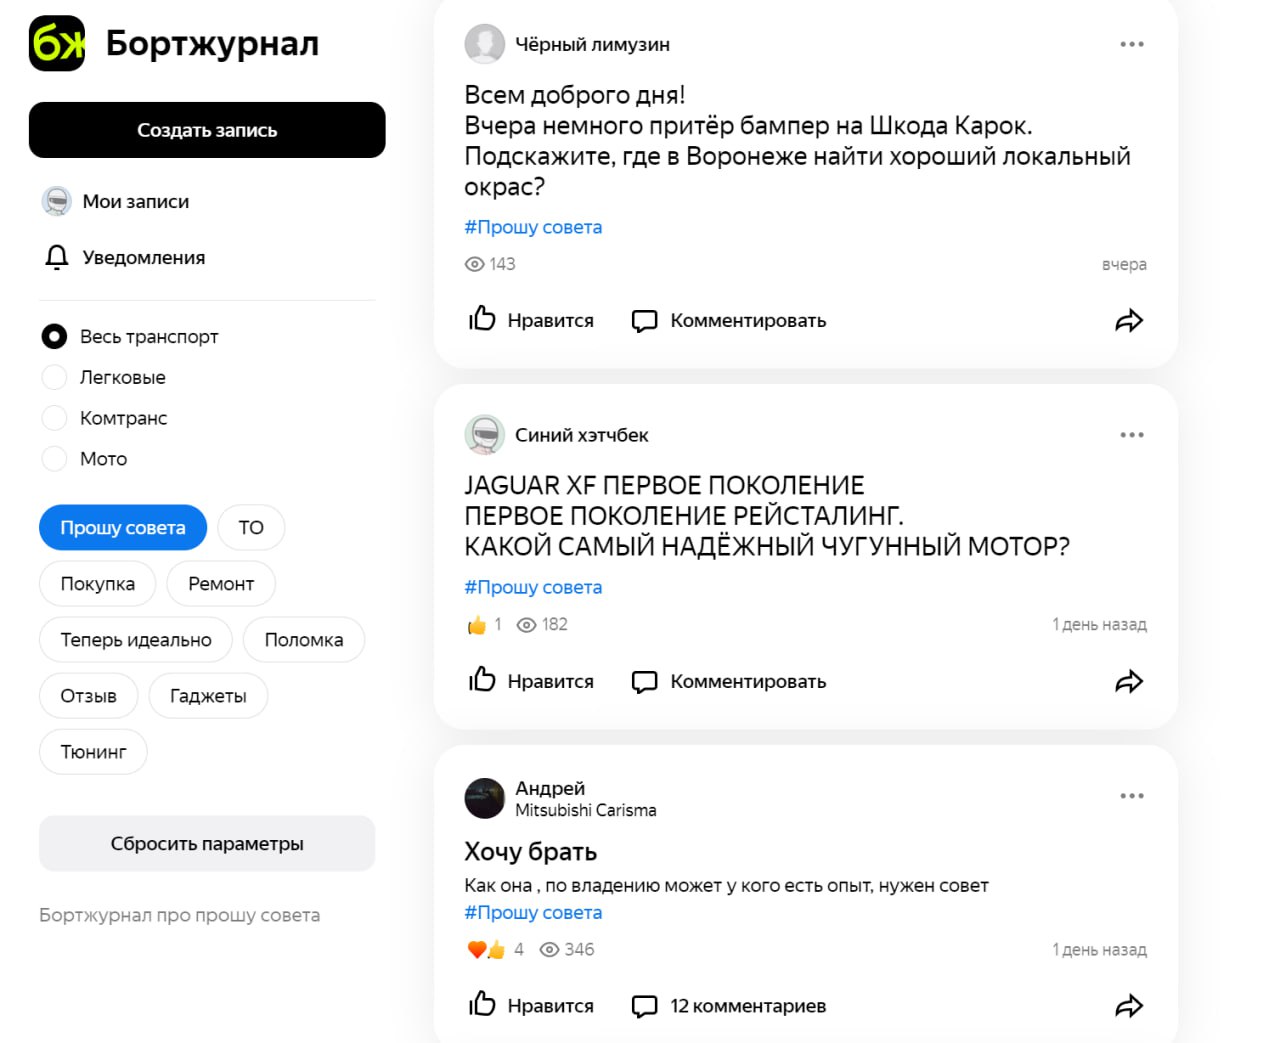Screen dimensions: 1280x1043
Task: Click the Тюнинг tag chip
Action: (x=93, y=752)
